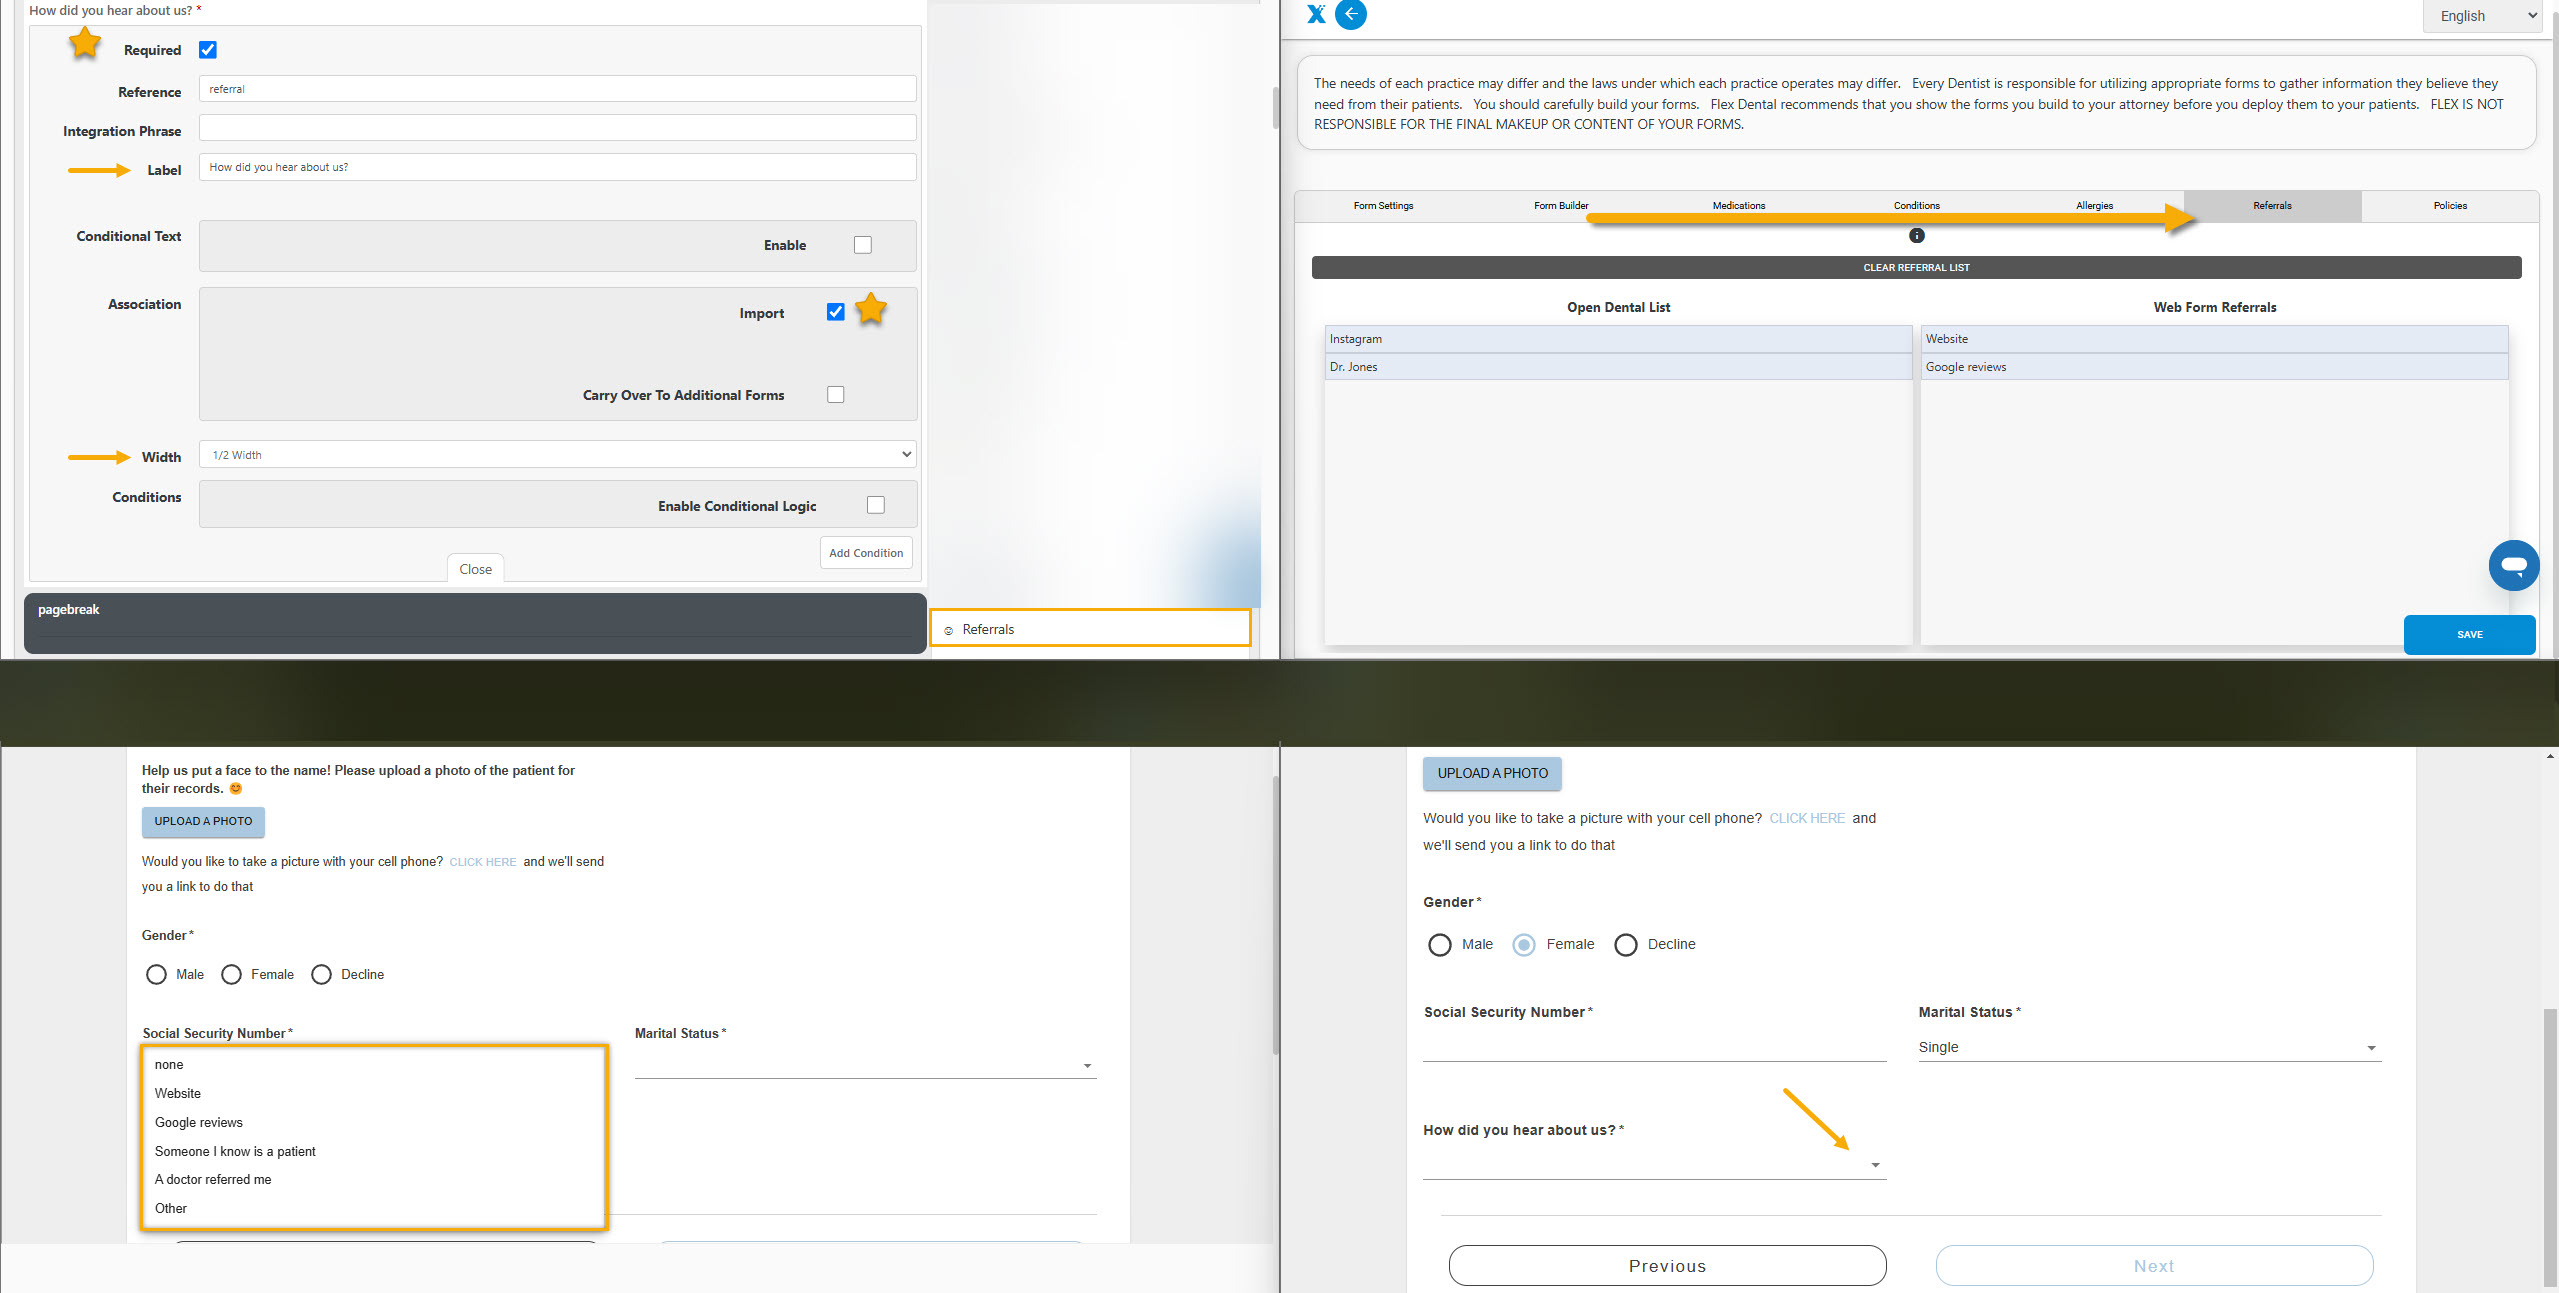Screen dimensions: 2559x1293
Task: Click the Social Security Number field on right
Action: click(x=1654, y=1046)
